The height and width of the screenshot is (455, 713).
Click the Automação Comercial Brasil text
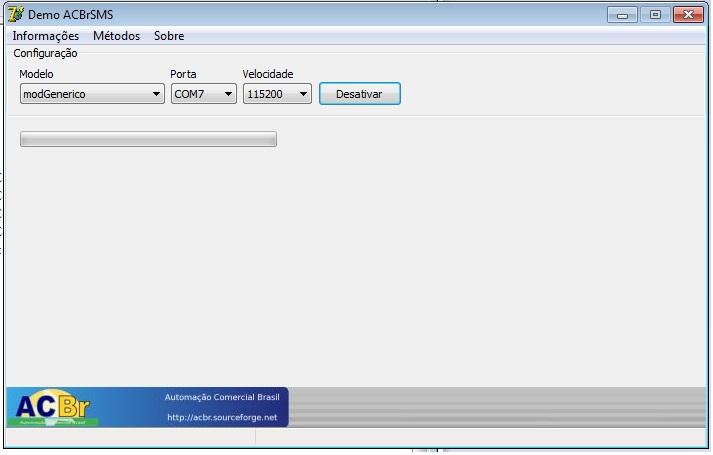click(222, 397)
